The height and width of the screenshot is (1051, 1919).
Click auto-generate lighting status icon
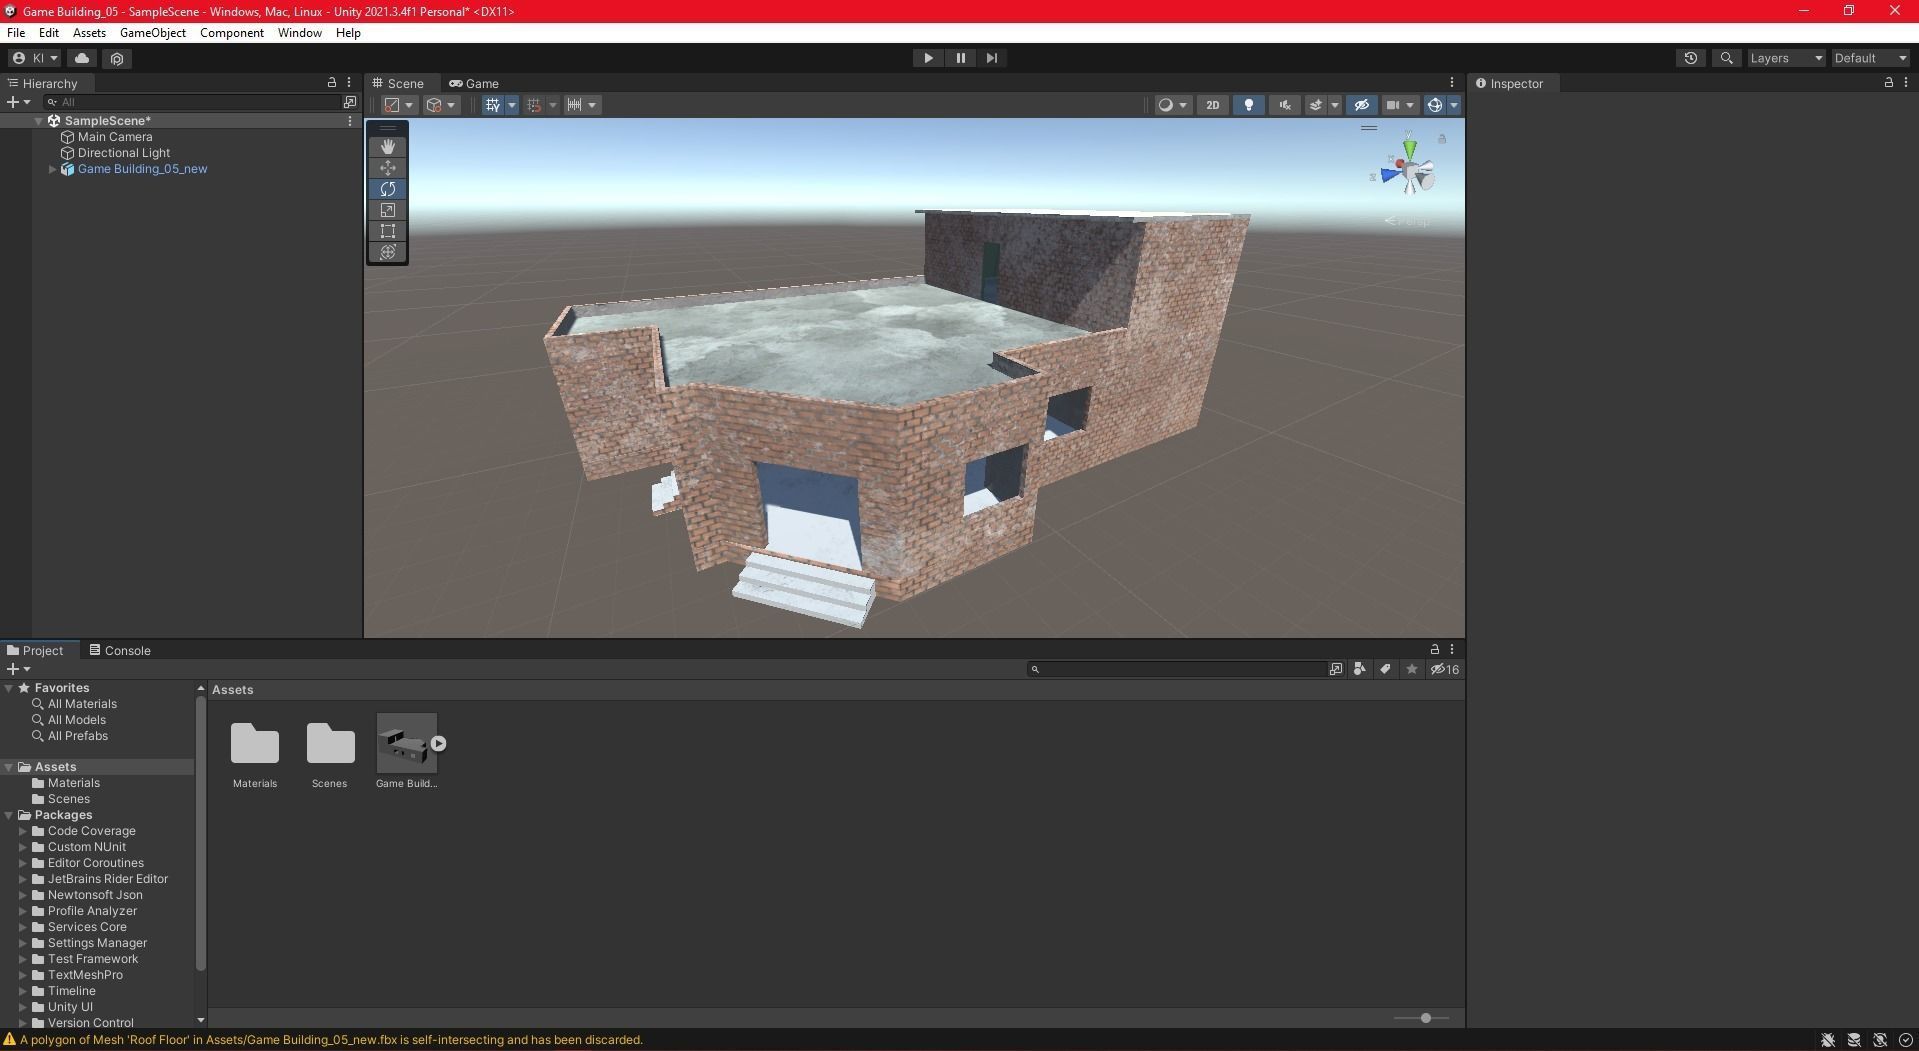1880,1040
